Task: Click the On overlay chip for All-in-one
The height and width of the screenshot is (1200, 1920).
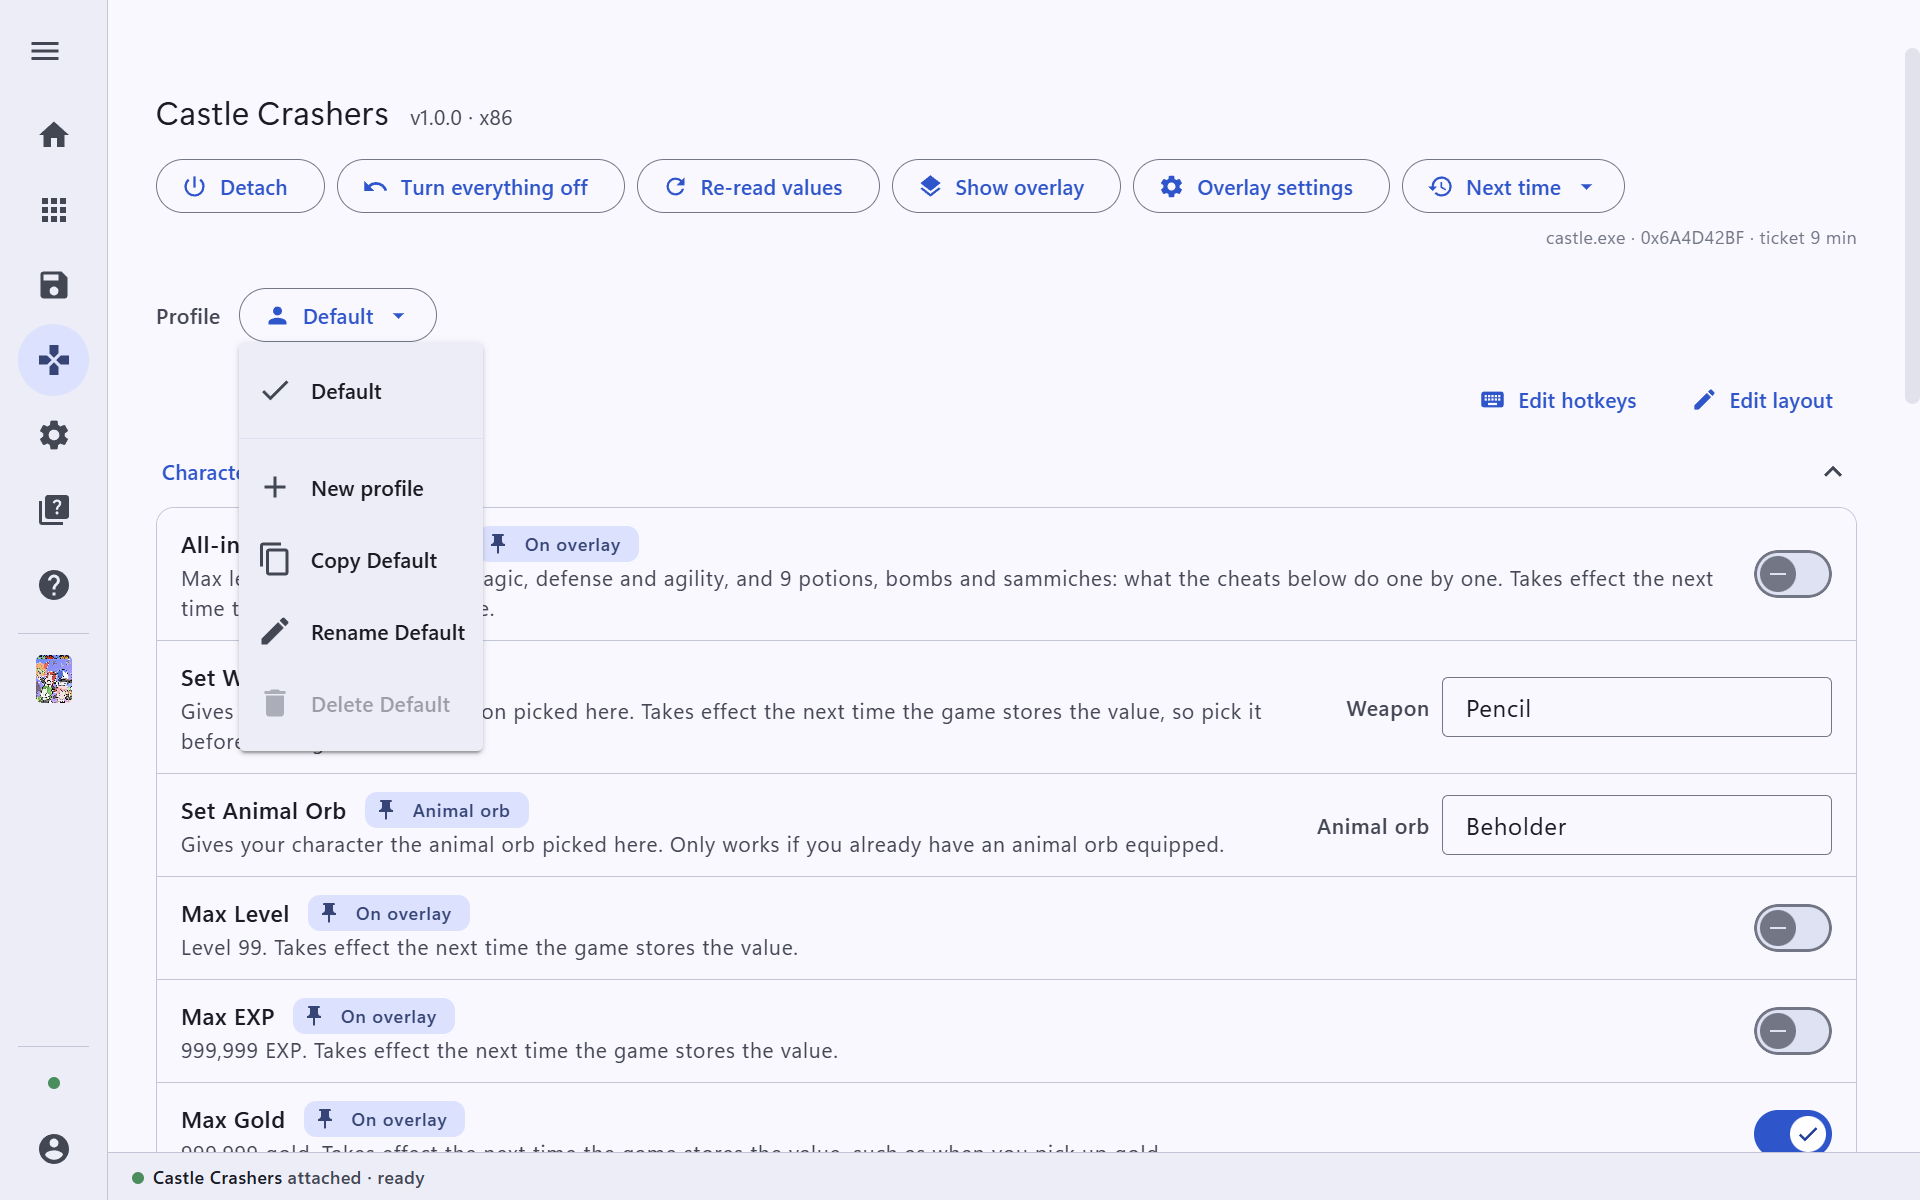Action: pyautogui.click(x=560, y=544)
